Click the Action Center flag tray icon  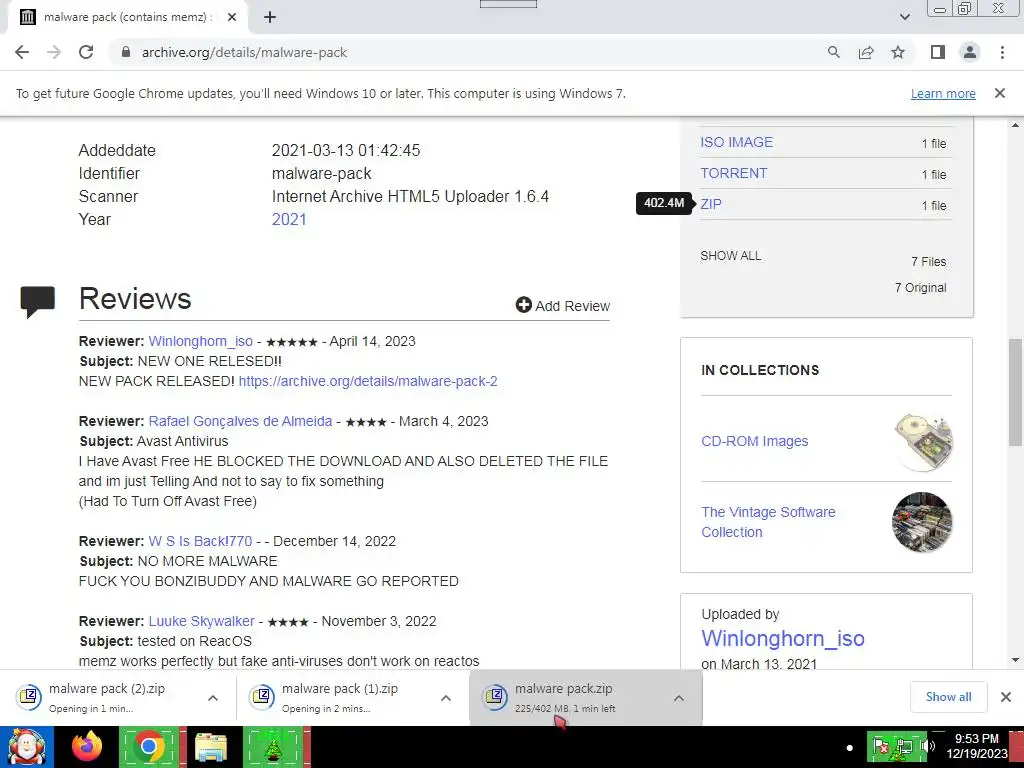880,746
